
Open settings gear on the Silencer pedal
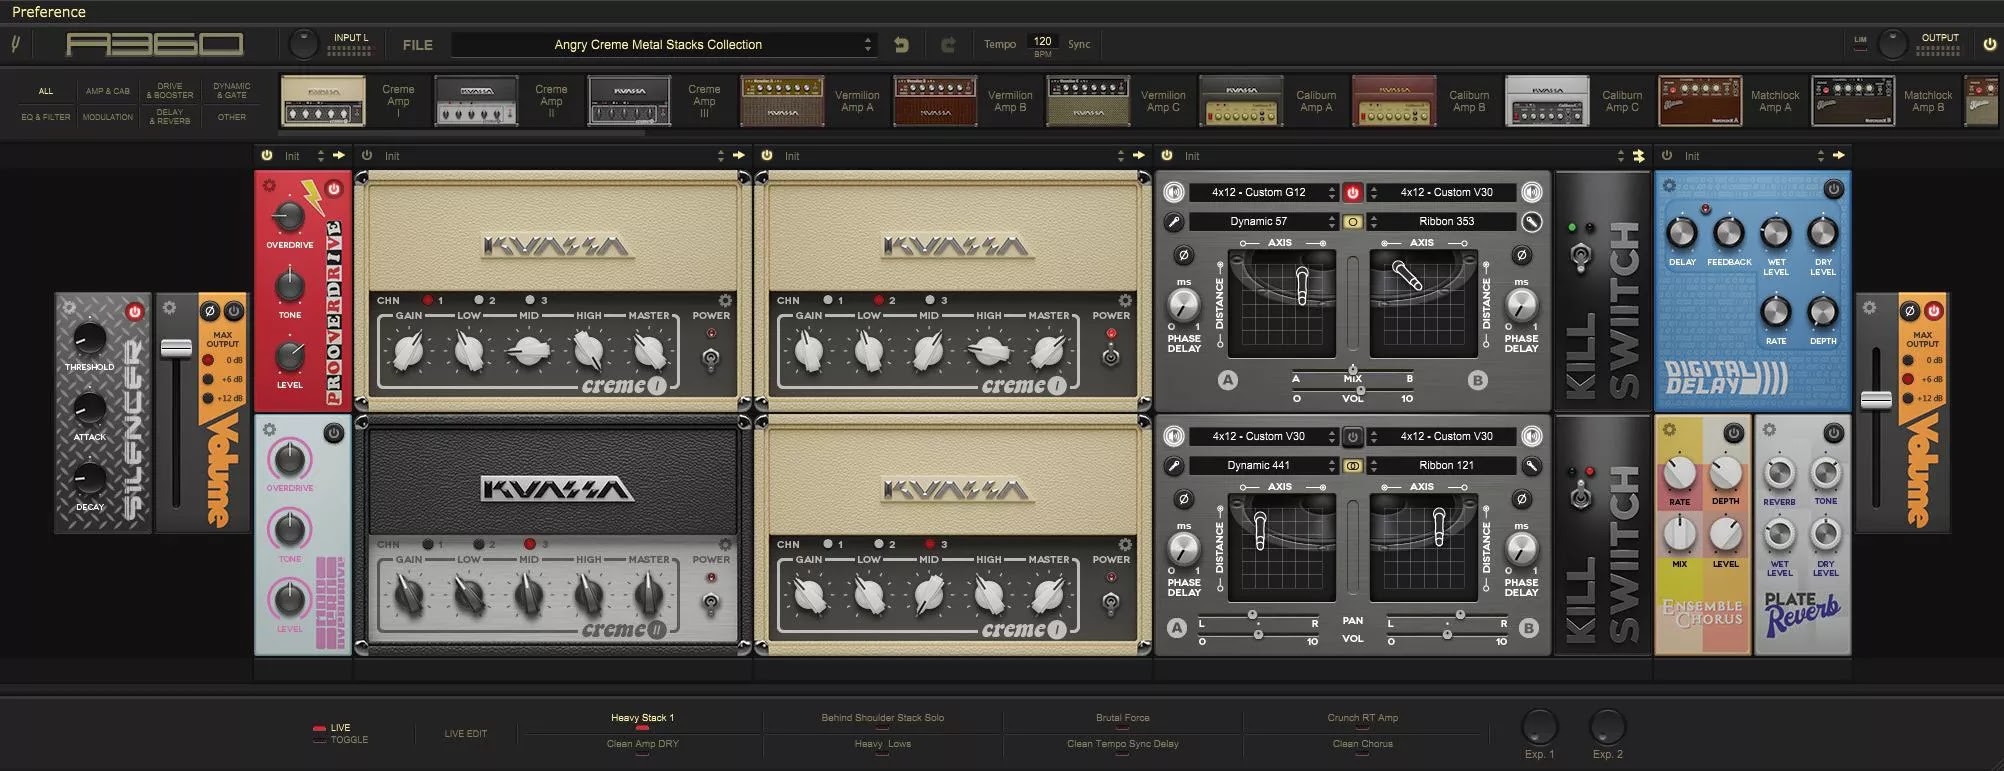pyautogui.click(x=69, y=308)
